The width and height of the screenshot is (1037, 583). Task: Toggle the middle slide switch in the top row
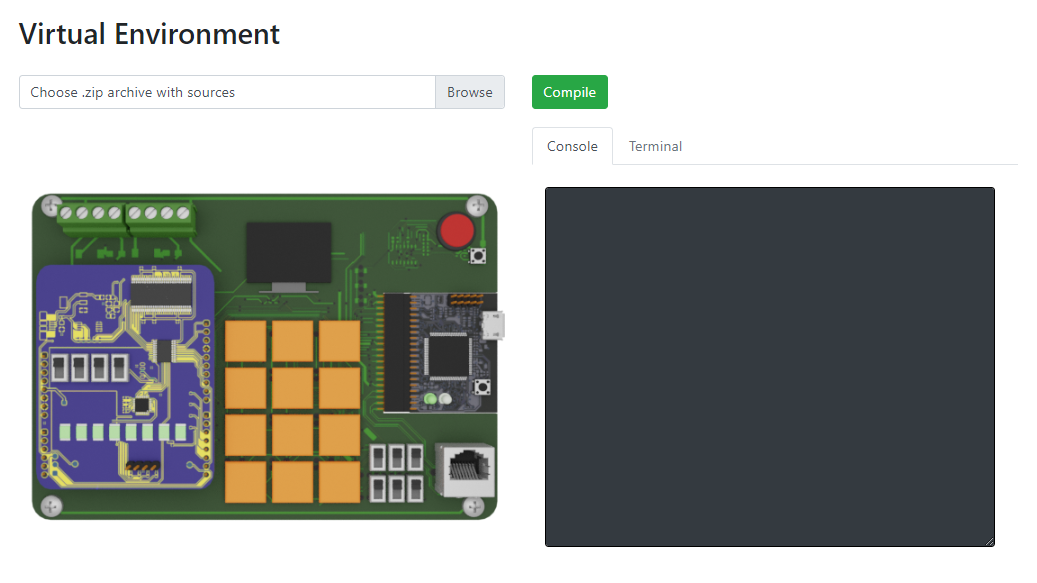pyautogui.click(x=397, y=457)
